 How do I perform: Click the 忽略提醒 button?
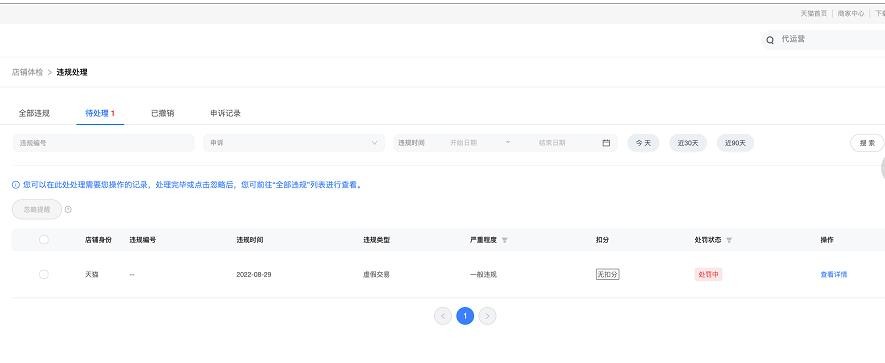[37, 209]
